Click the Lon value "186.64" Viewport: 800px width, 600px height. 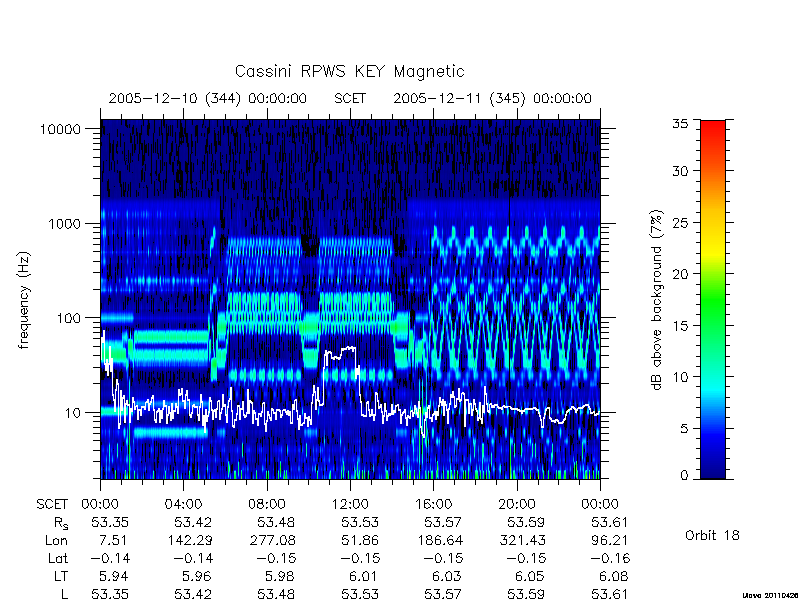[x=443, y=541]
